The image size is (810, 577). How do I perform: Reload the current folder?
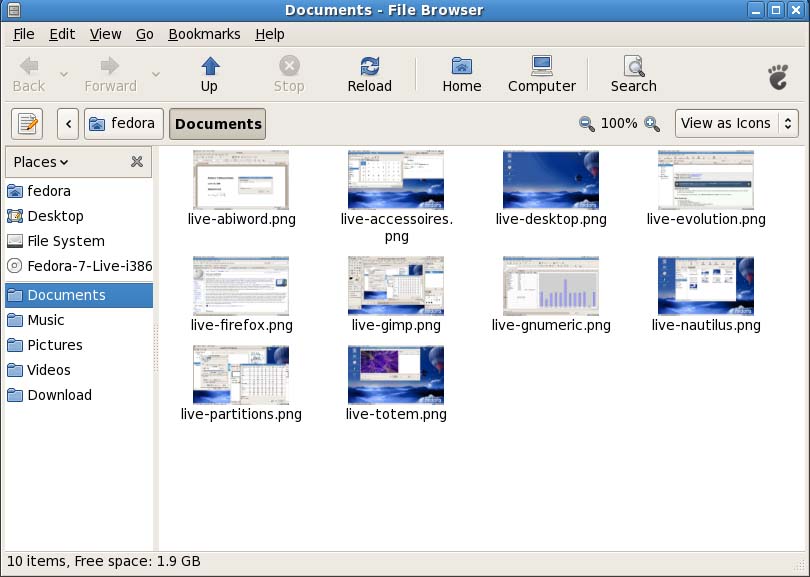click(x=369, y=67)
